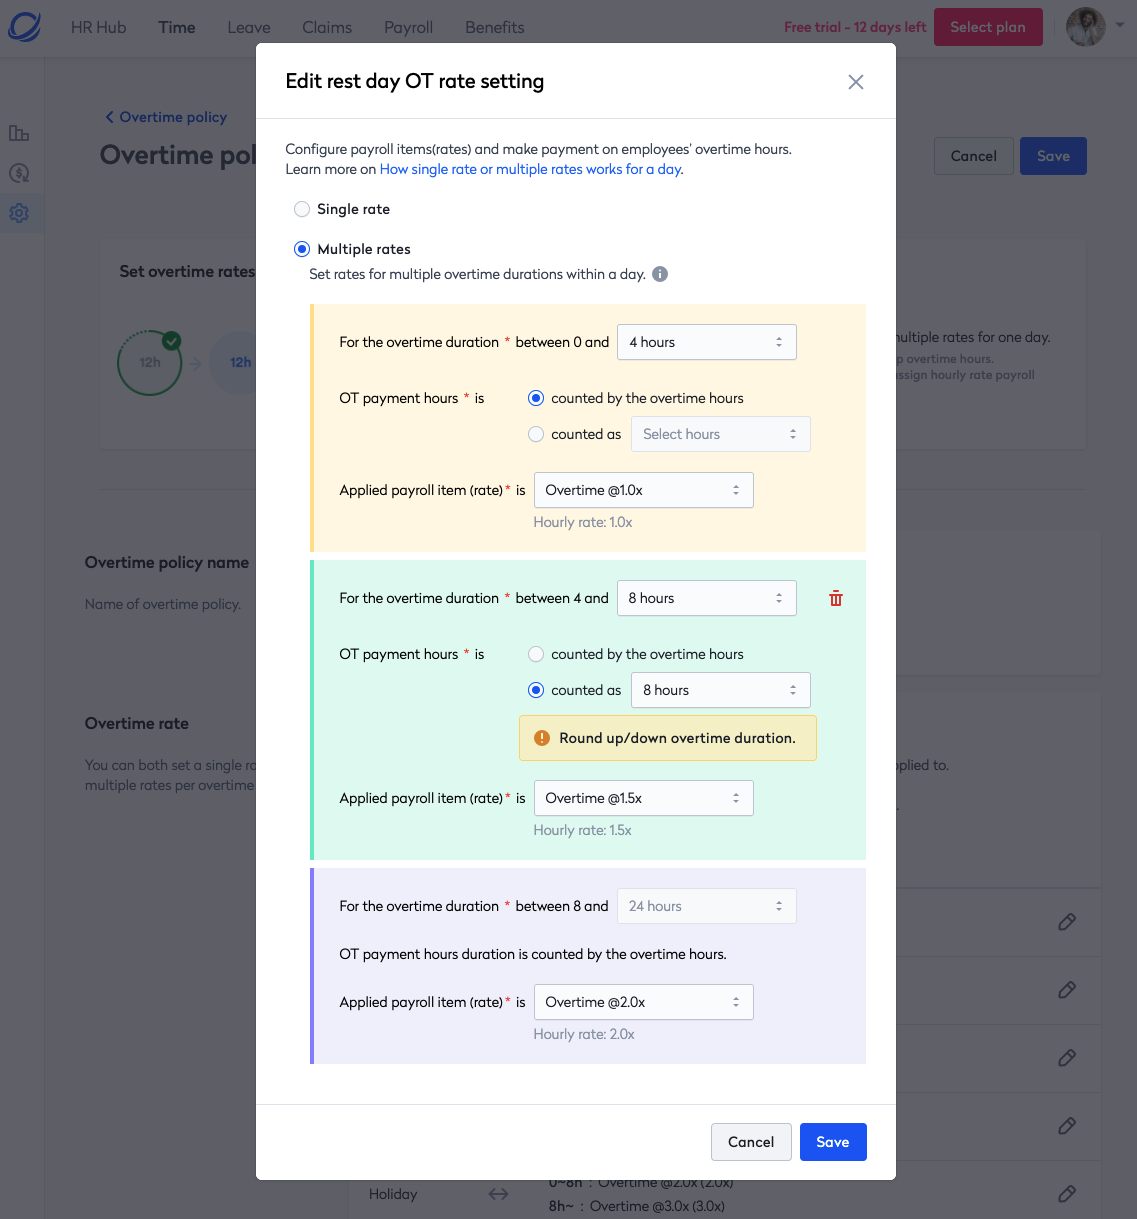Choose counted by overtime hours in 4-8 block
The image size is (1137, 1219).
(536, 654)
